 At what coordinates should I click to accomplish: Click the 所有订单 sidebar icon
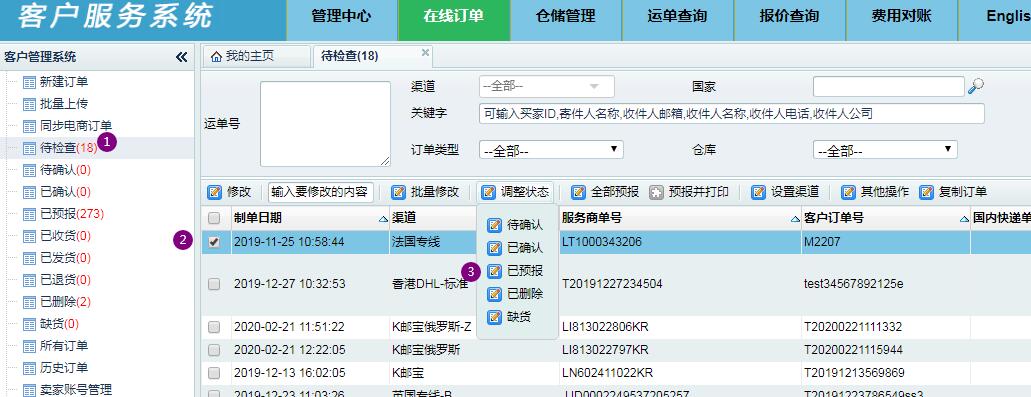(29, 346)
